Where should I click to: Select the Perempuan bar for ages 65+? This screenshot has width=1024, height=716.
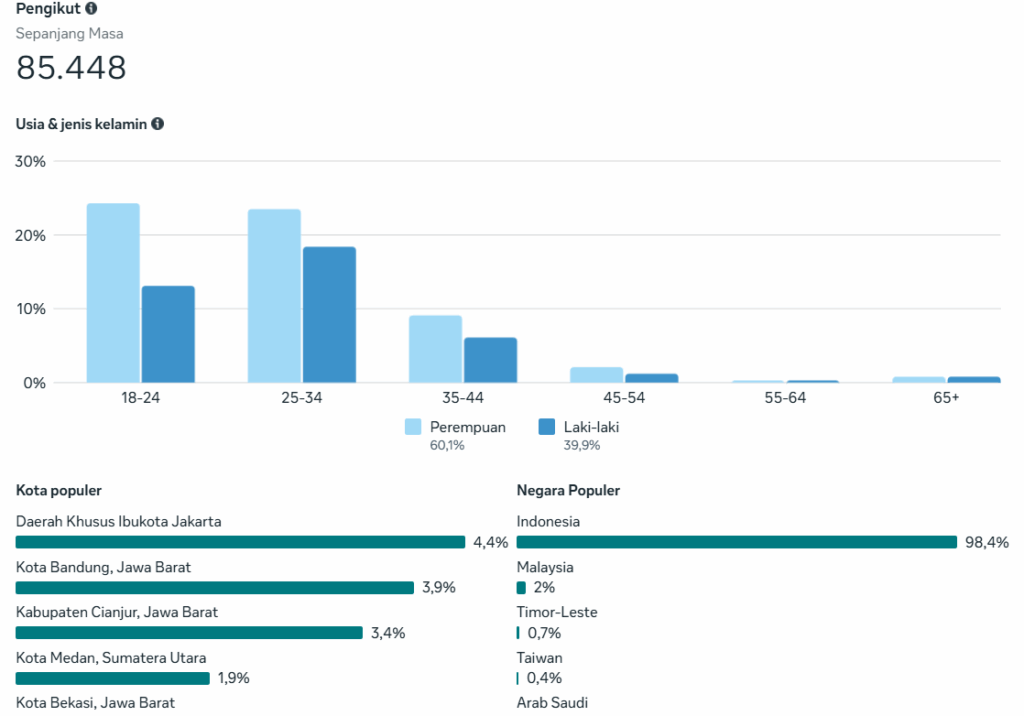[919, 380]
